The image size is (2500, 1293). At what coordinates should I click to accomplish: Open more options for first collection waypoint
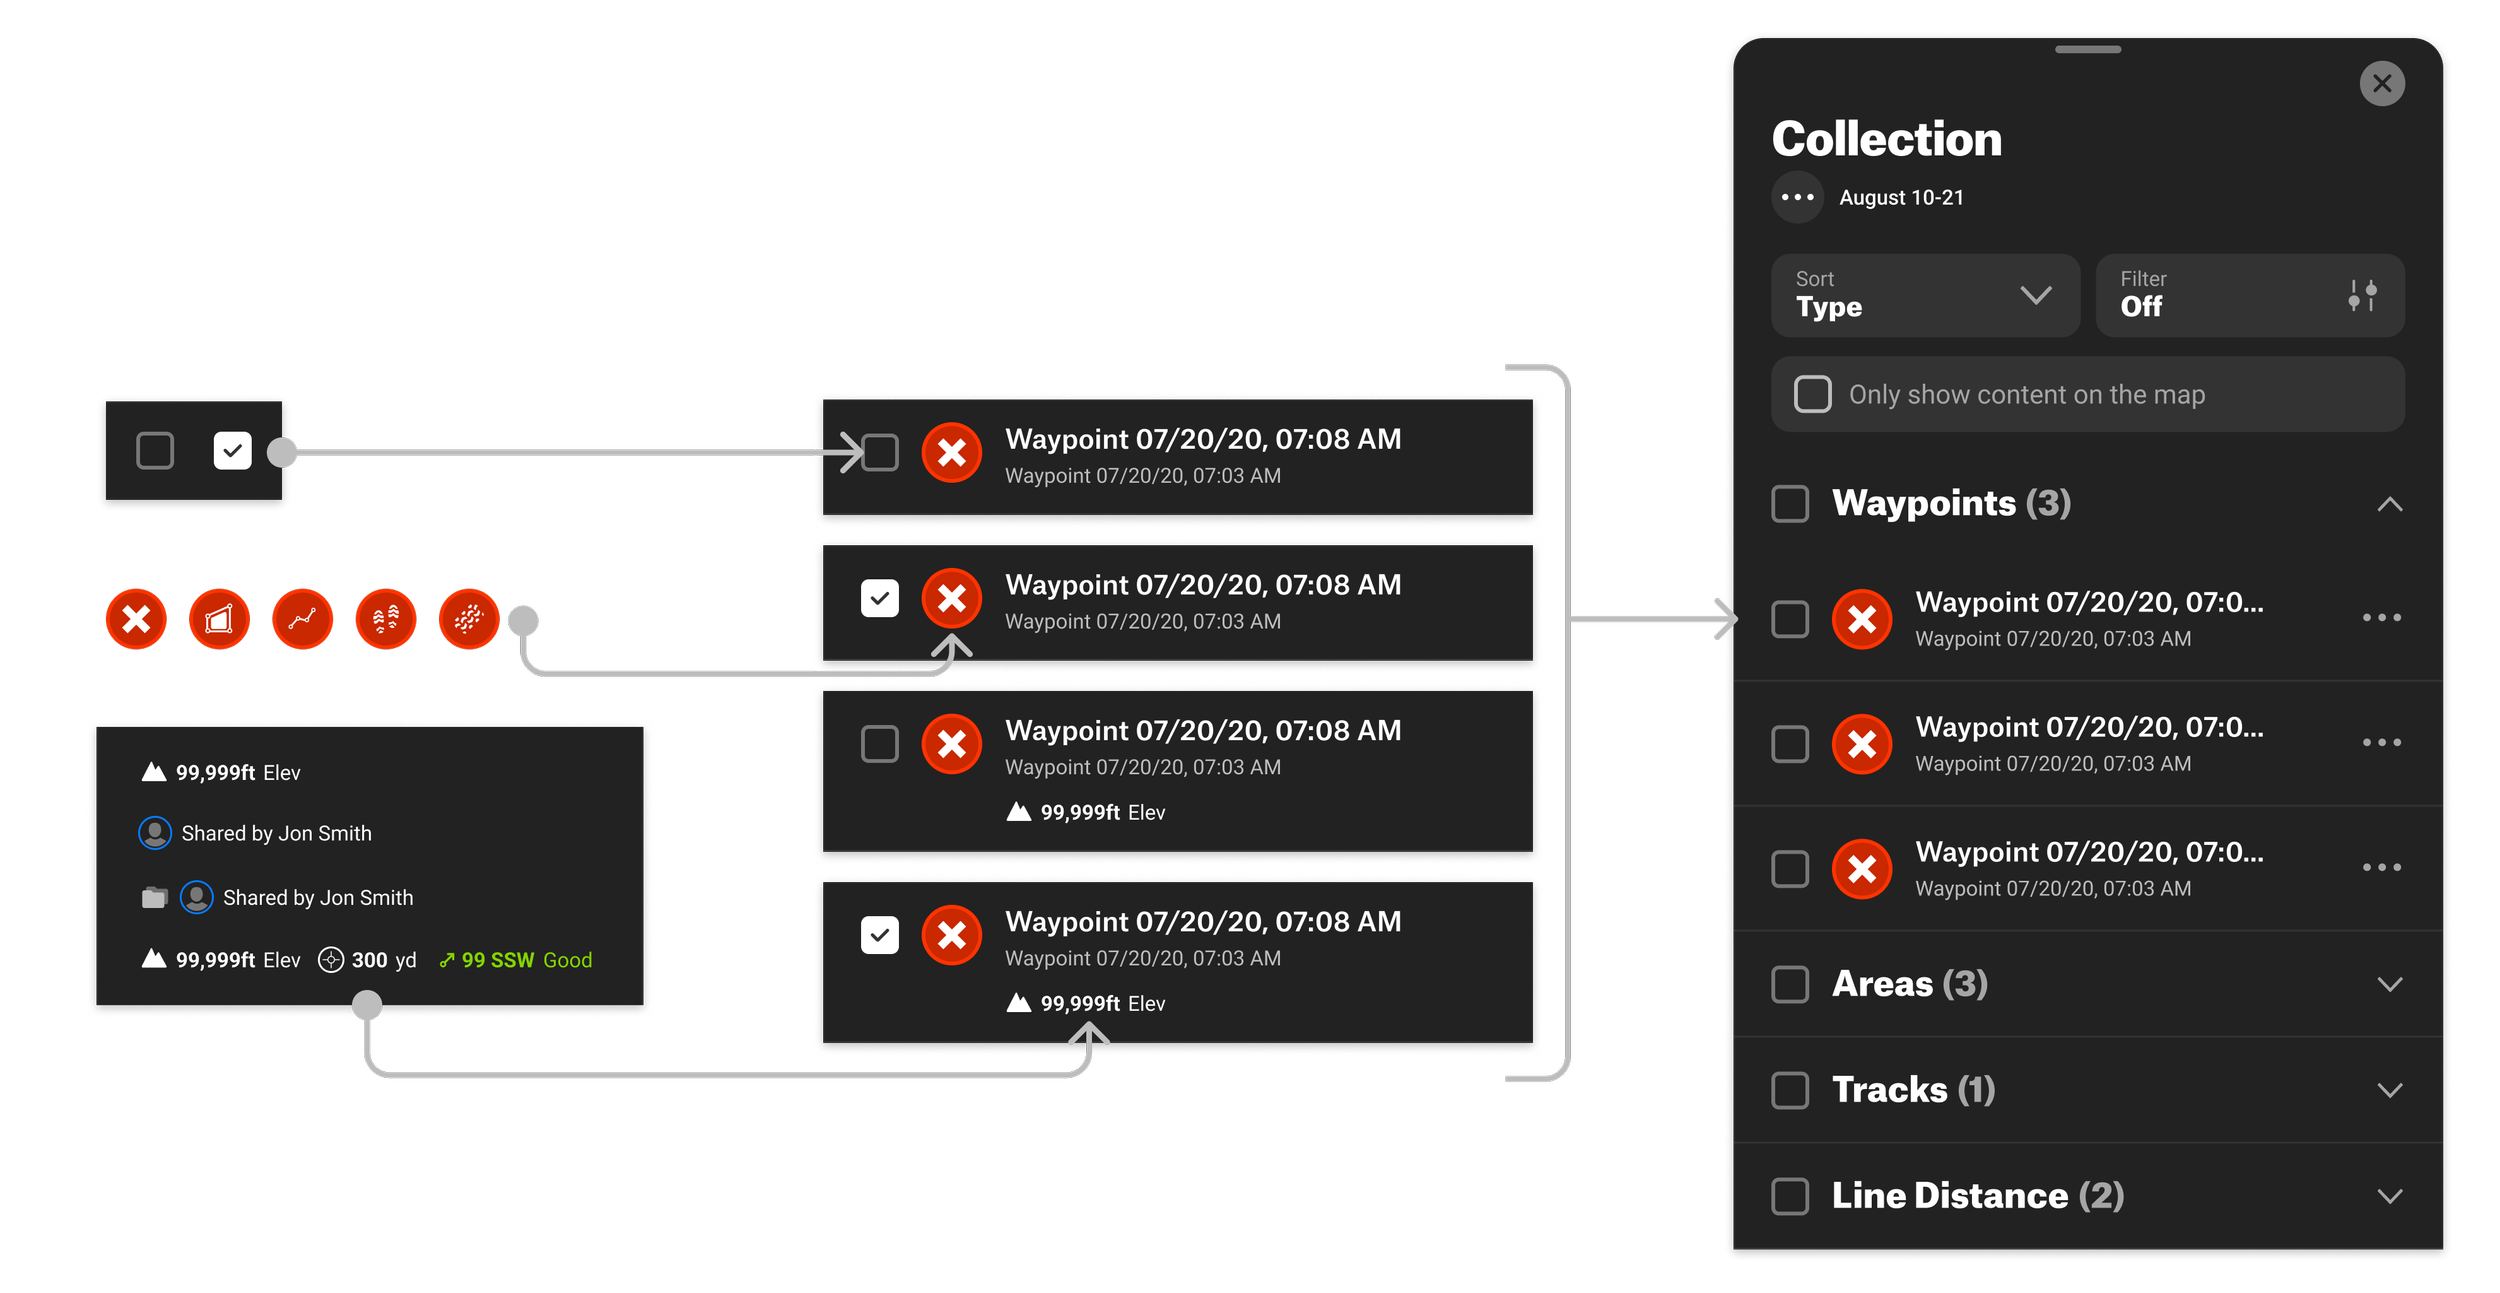click(2381, 618)
